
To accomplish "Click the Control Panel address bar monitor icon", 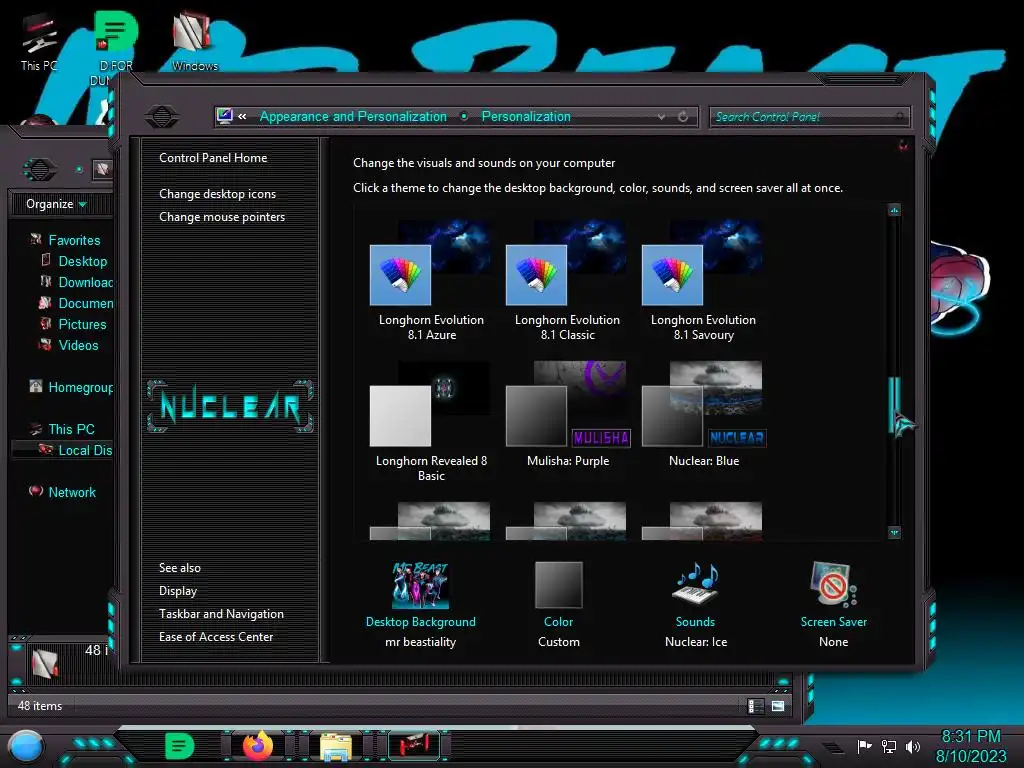I will [x=224, y=116].
